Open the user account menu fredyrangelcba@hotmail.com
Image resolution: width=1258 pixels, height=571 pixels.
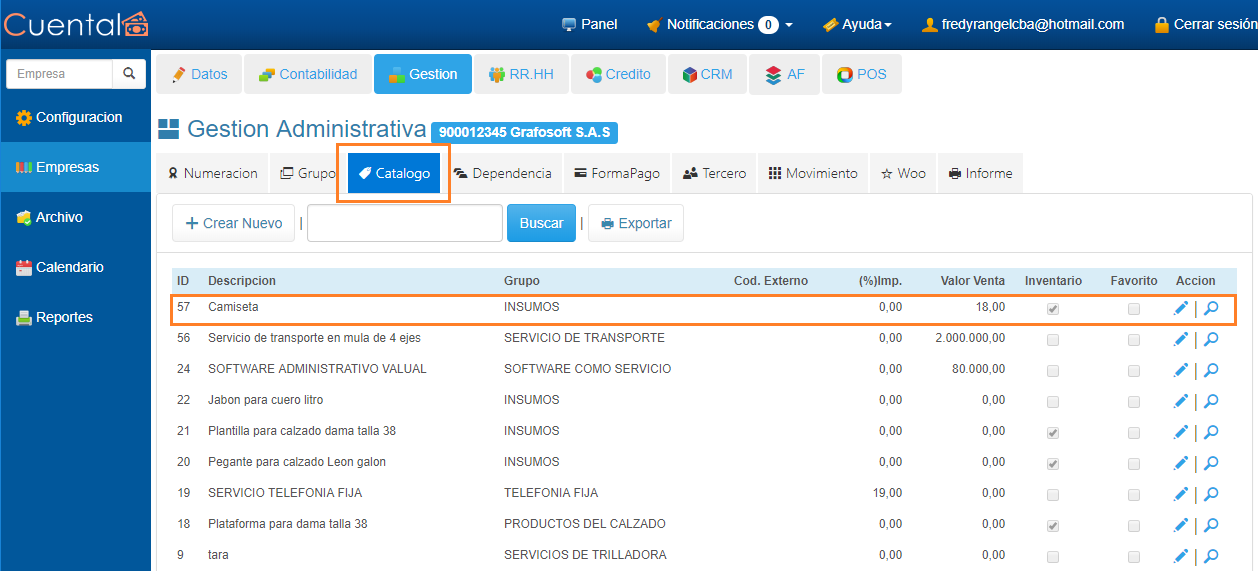click(x=1022, y=24)
